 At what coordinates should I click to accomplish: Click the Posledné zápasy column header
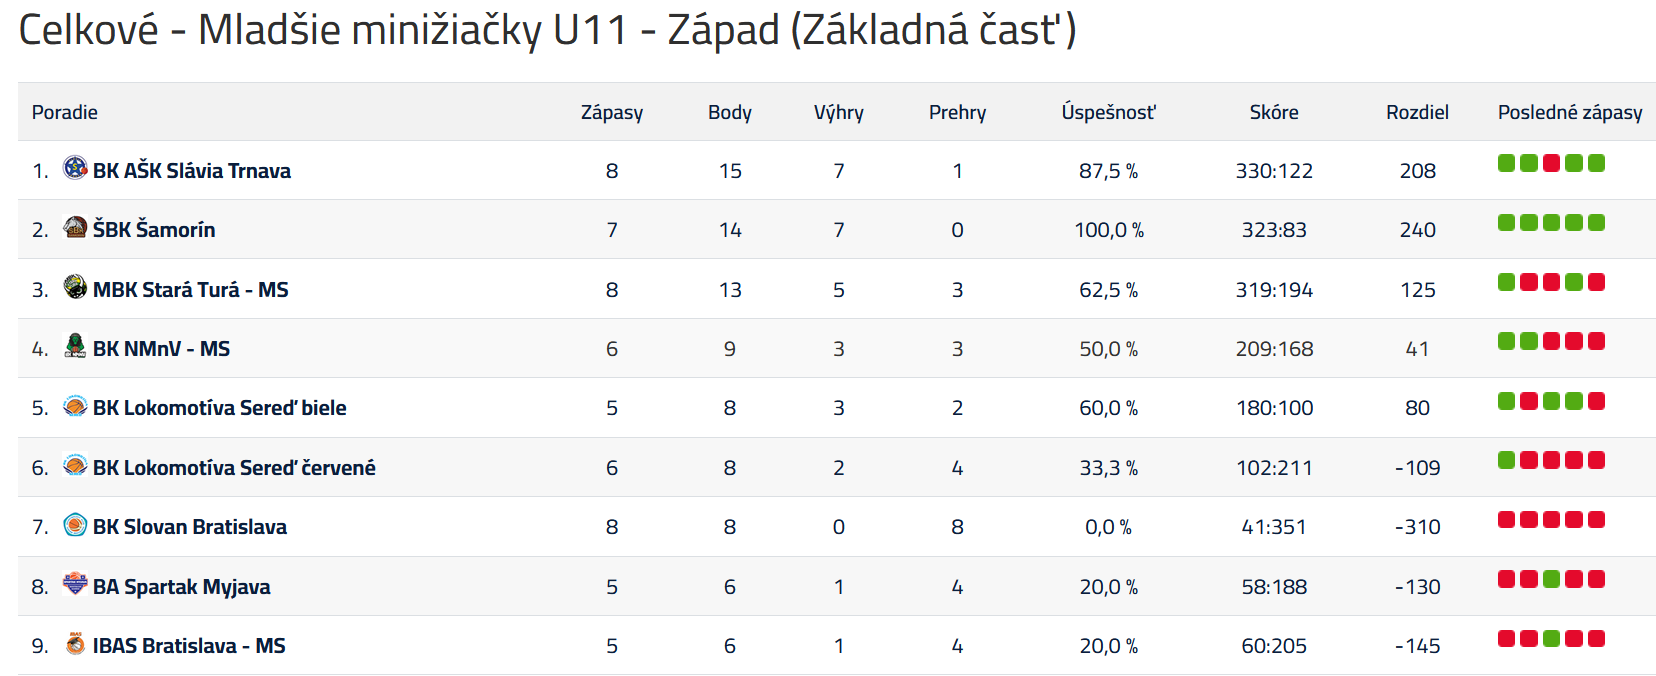click(x=1570, y=113)
